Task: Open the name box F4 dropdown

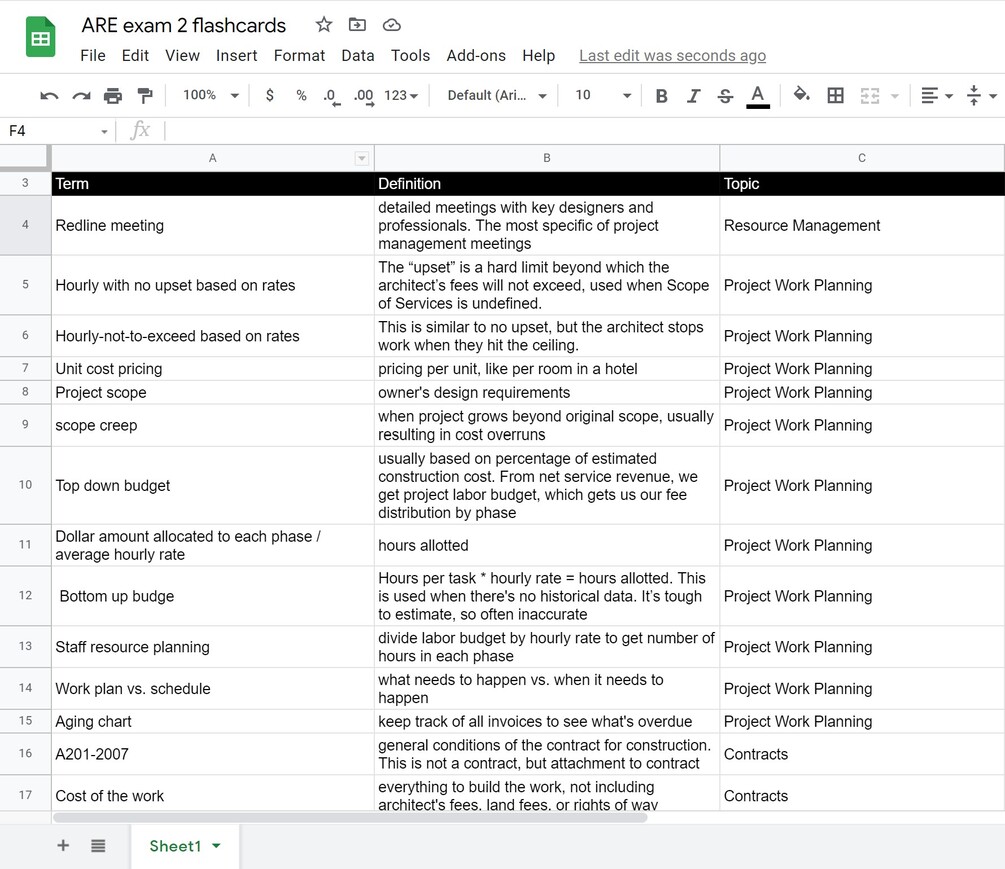Action: click(x=104, y=131)
